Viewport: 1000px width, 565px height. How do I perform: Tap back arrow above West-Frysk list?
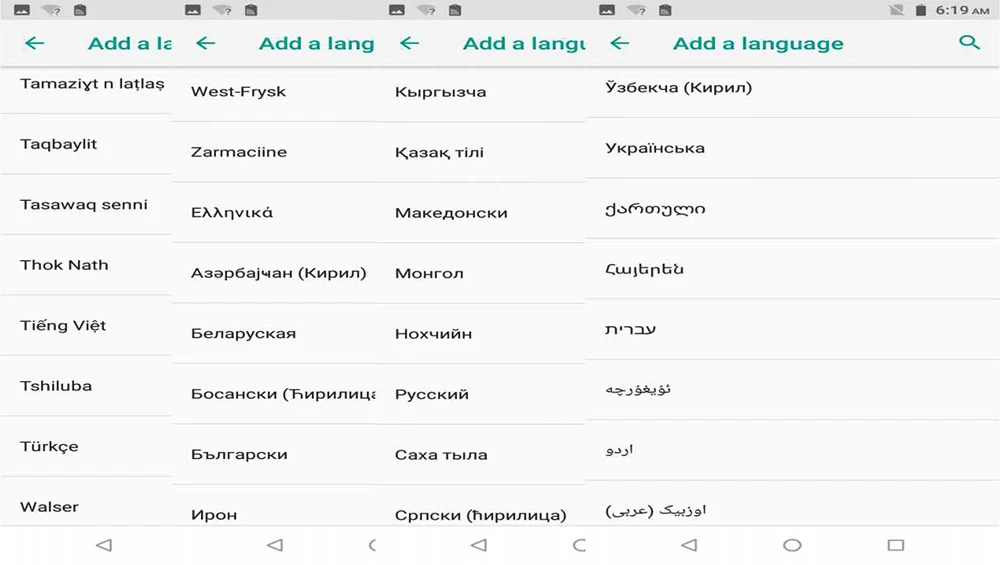205,43
